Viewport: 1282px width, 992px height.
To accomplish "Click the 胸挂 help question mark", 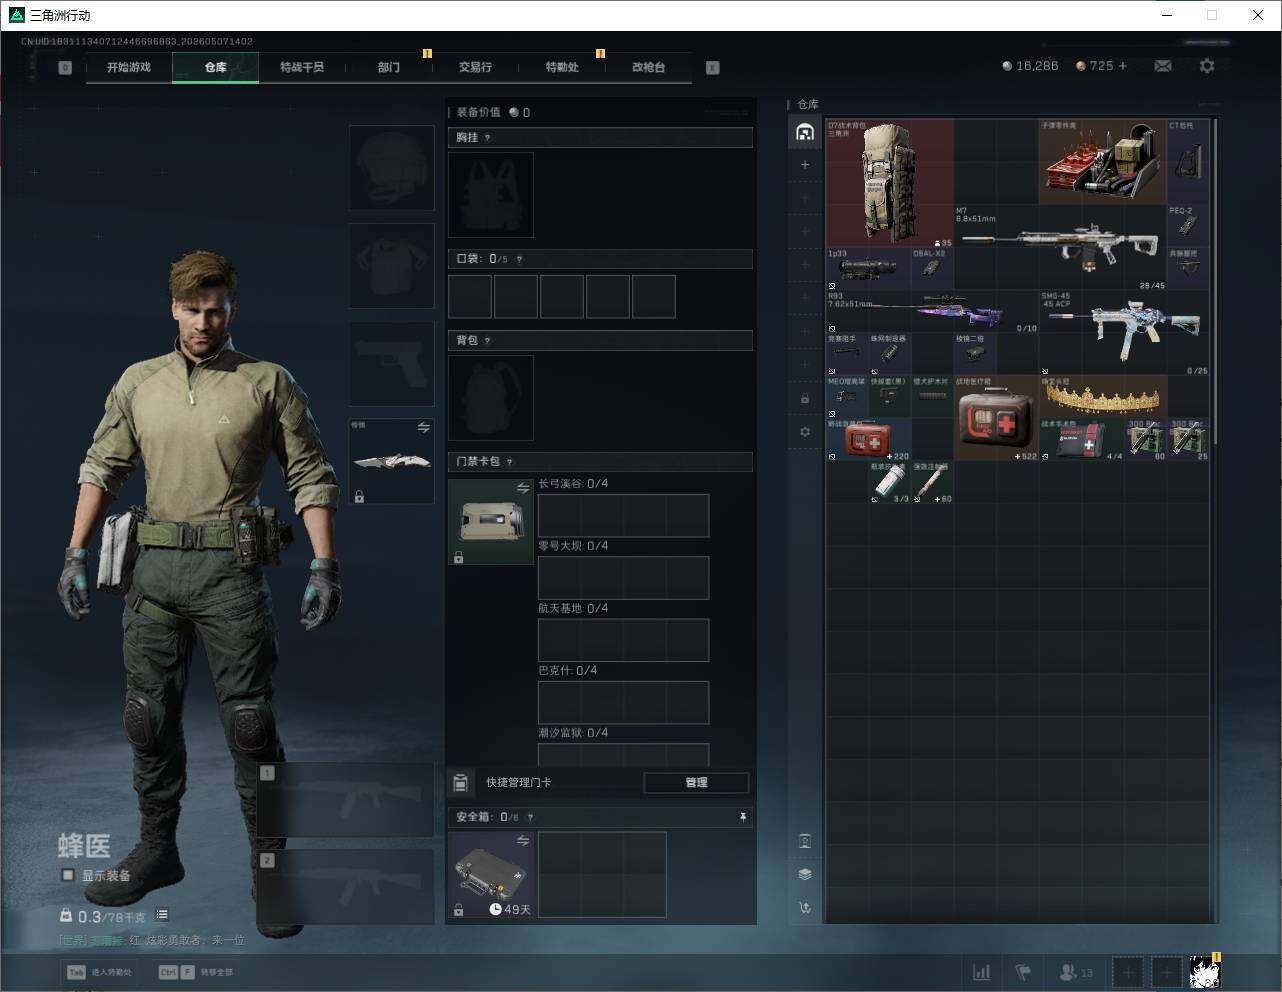I will point(487,138).
